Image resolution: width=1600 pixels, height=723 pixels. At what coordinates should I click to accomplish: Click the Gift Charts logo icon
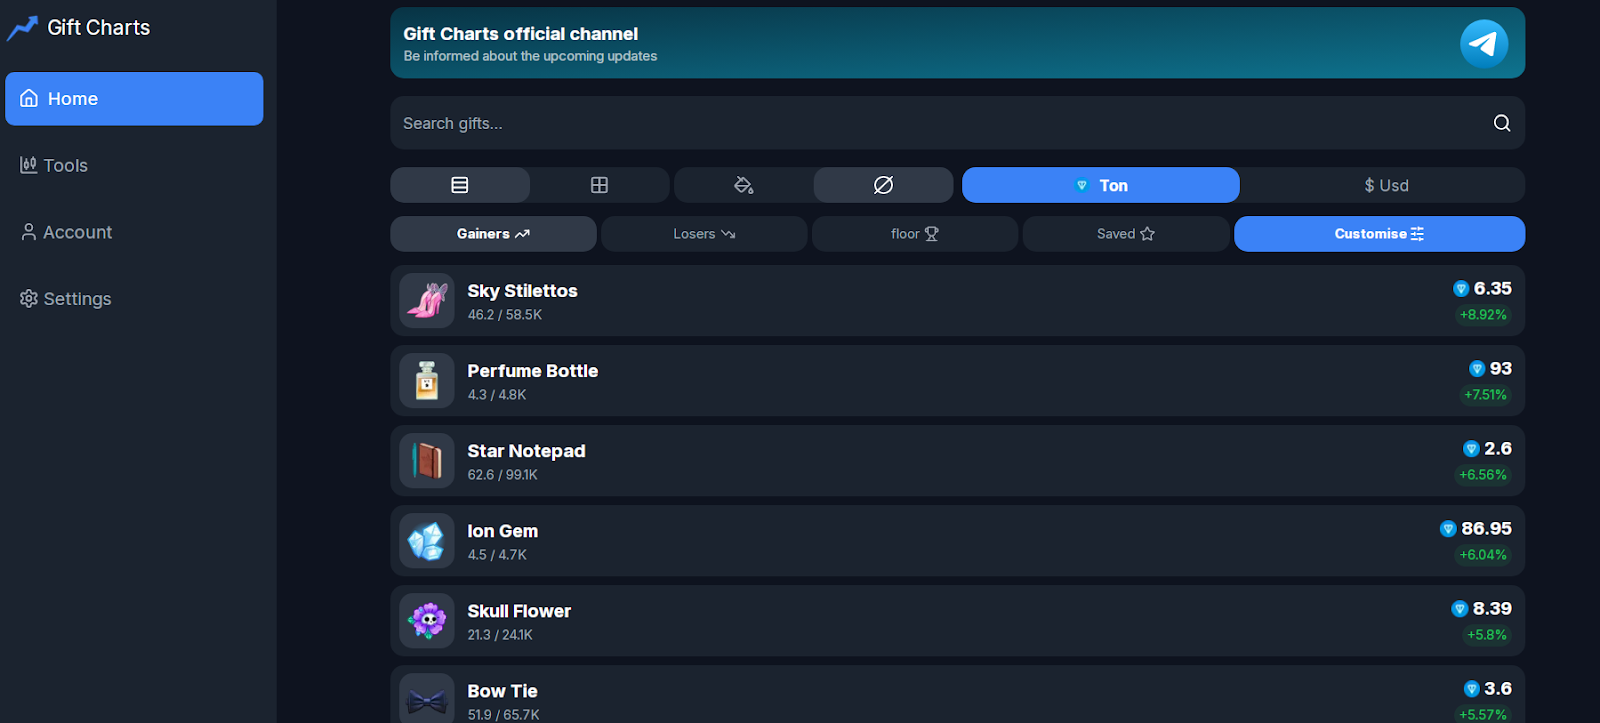click(x=22, y=29)
